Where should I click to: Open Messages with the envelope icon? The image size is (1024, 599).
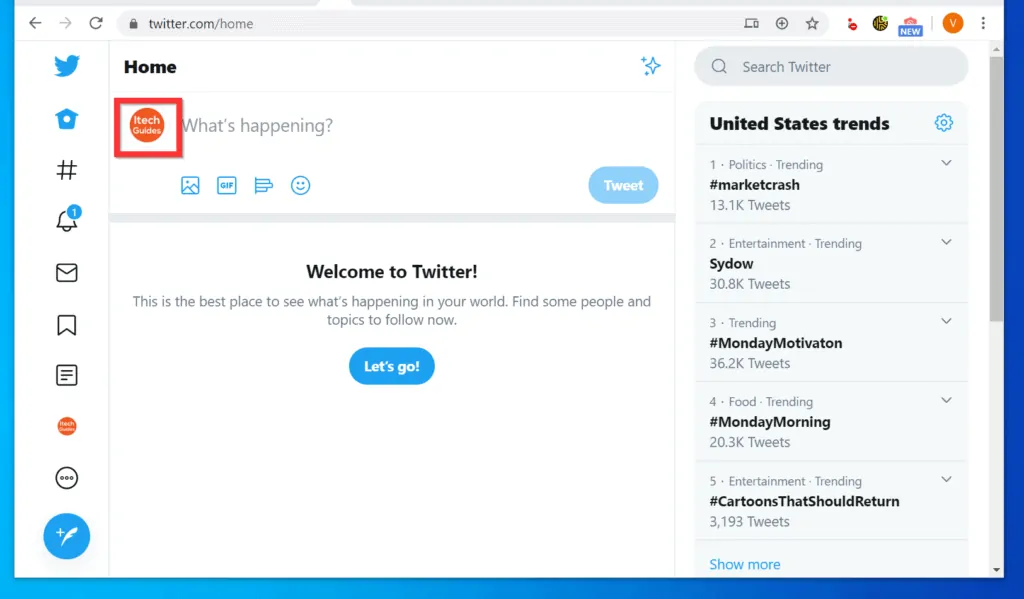[66, 272]
